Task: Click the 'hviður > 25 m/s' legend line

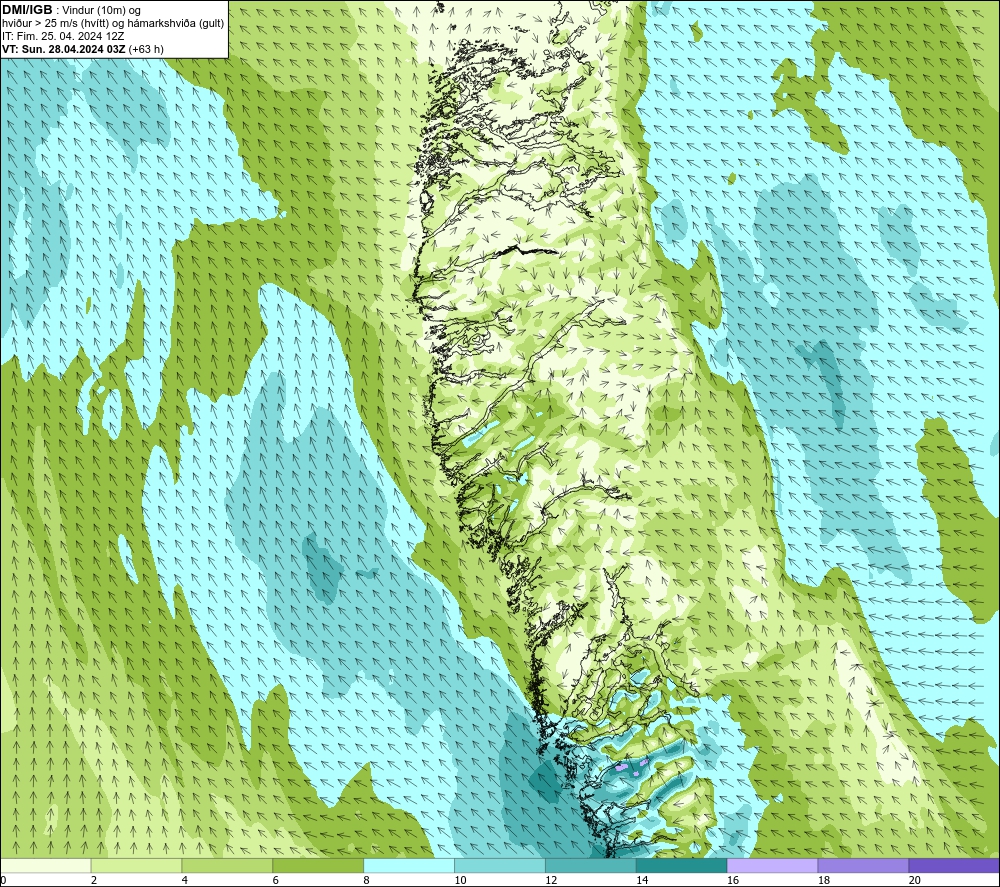Action: (x=114, y=24)
